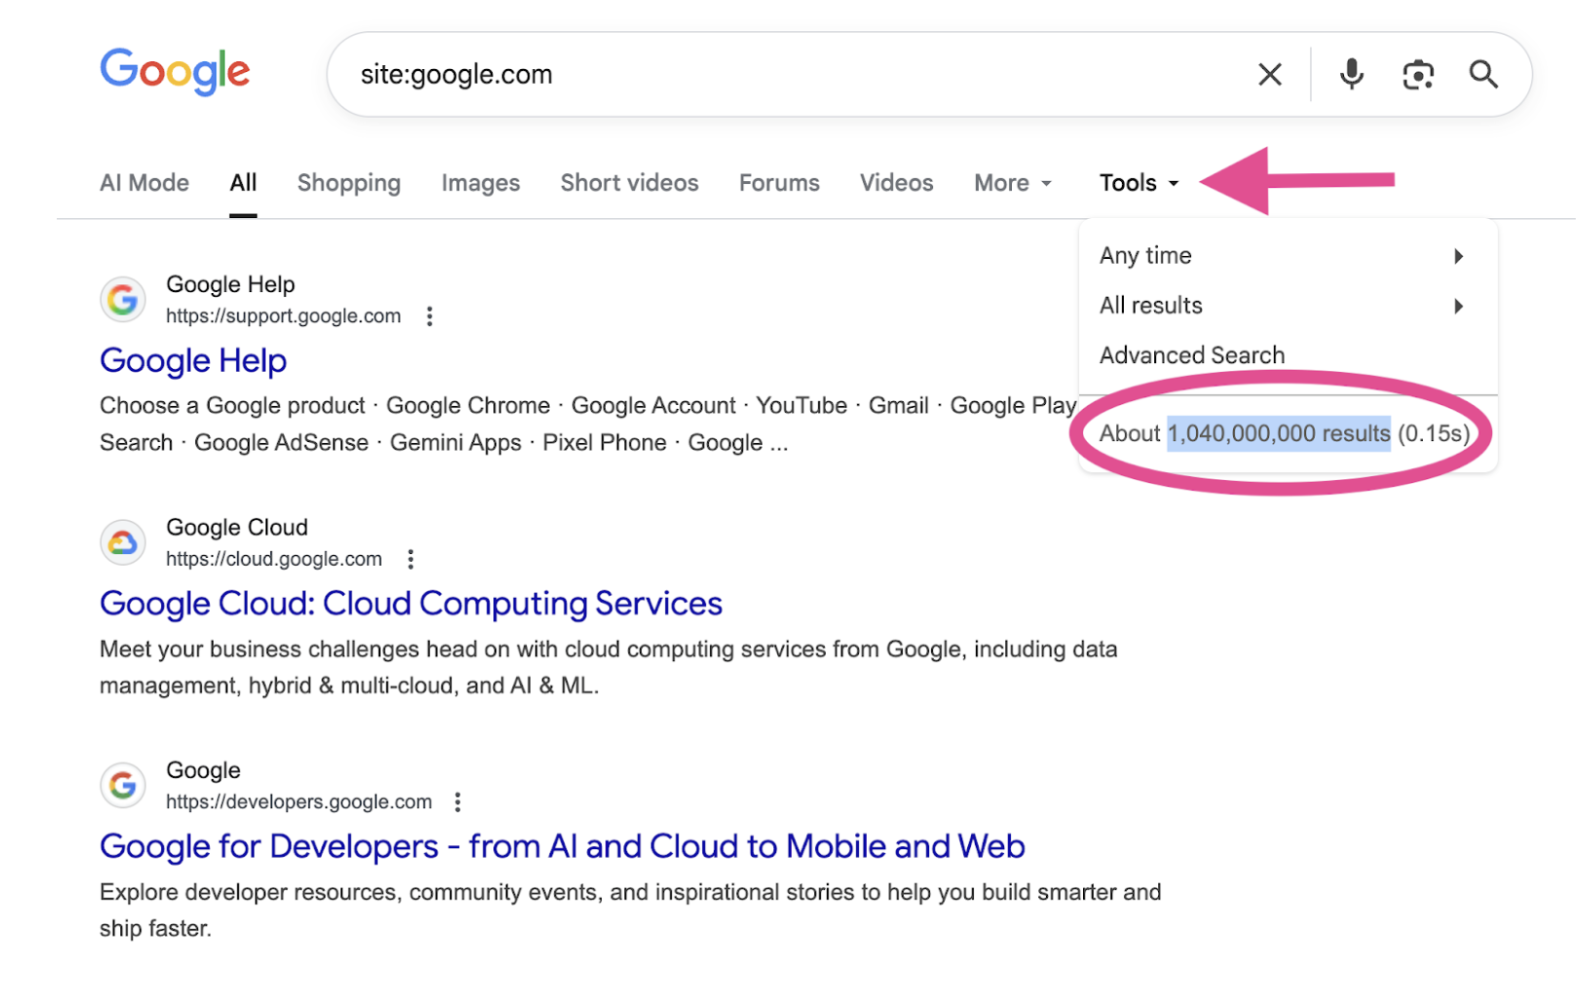Open the Forums tab
This screenshot has height=984, width=1582.
779,183
